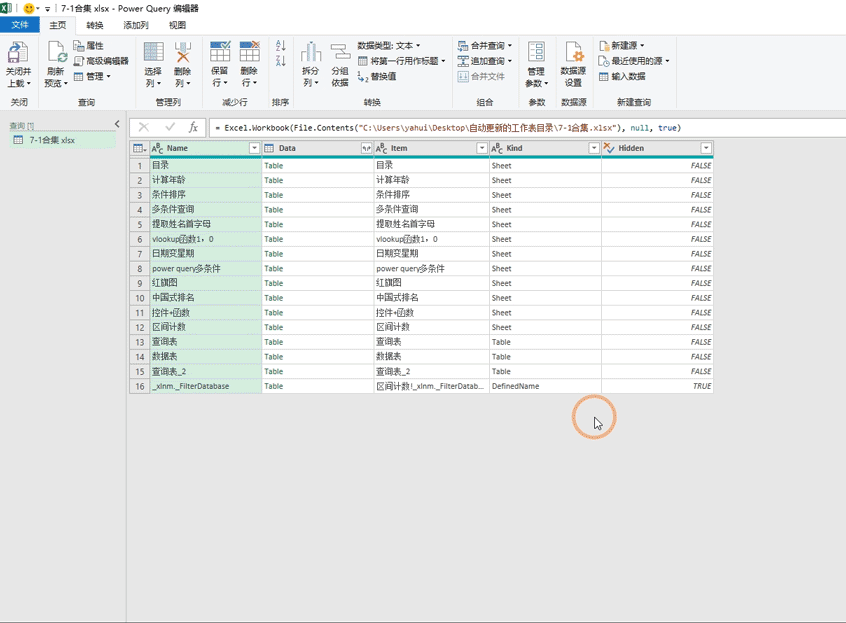The height and width of the screenshot is (623, 846).
Task: Open the Recent Sources (最近使用的源) dropdown
Action: [x=634, y=61]
